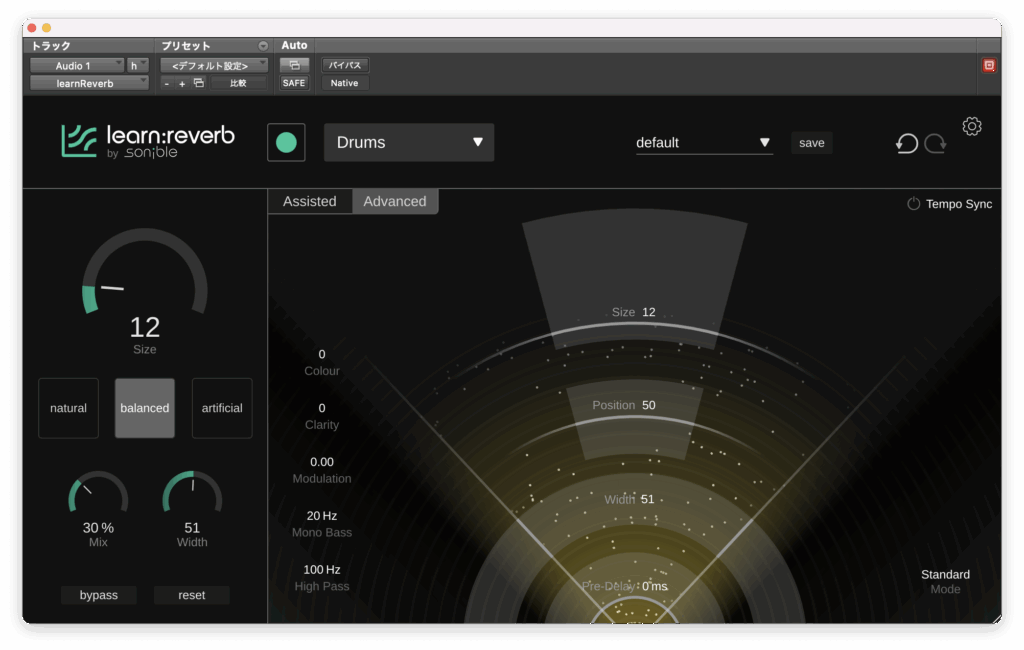Click the Clarity value 0
The image size is (1024, 650).
tap(322, 408)
